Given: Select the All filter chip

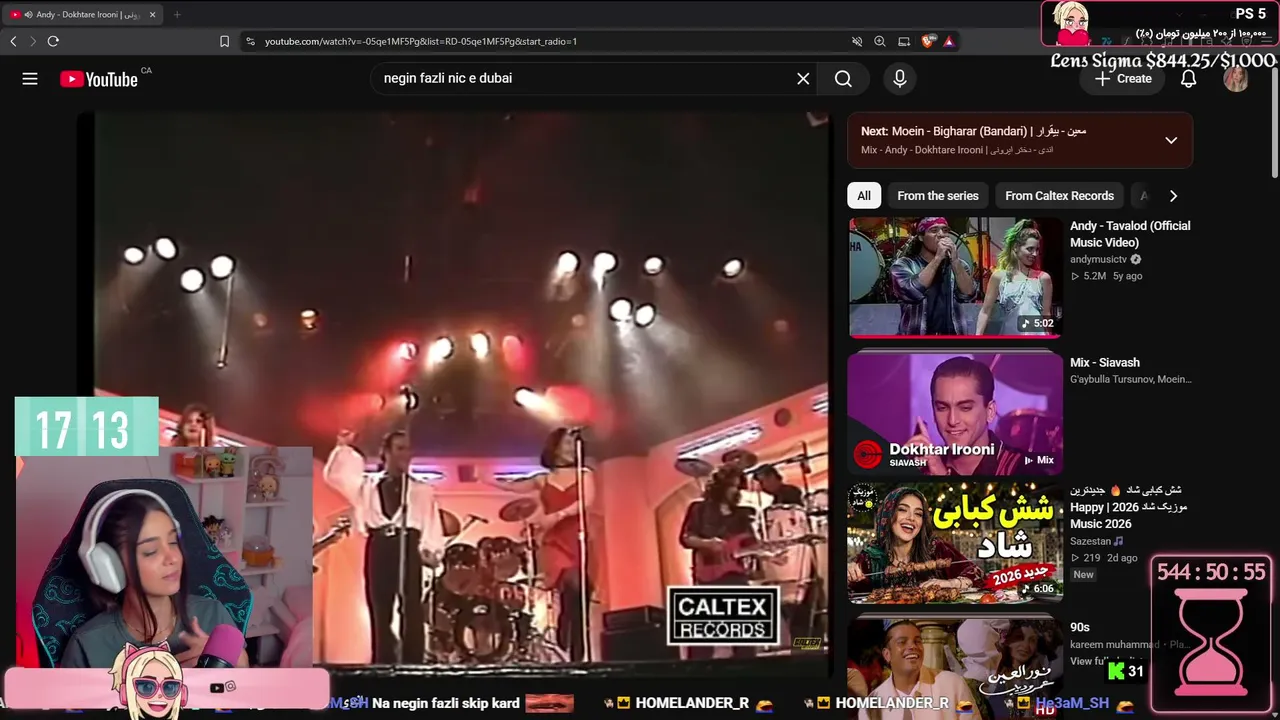Looking at the screenshot, I should tap(864, 196).
